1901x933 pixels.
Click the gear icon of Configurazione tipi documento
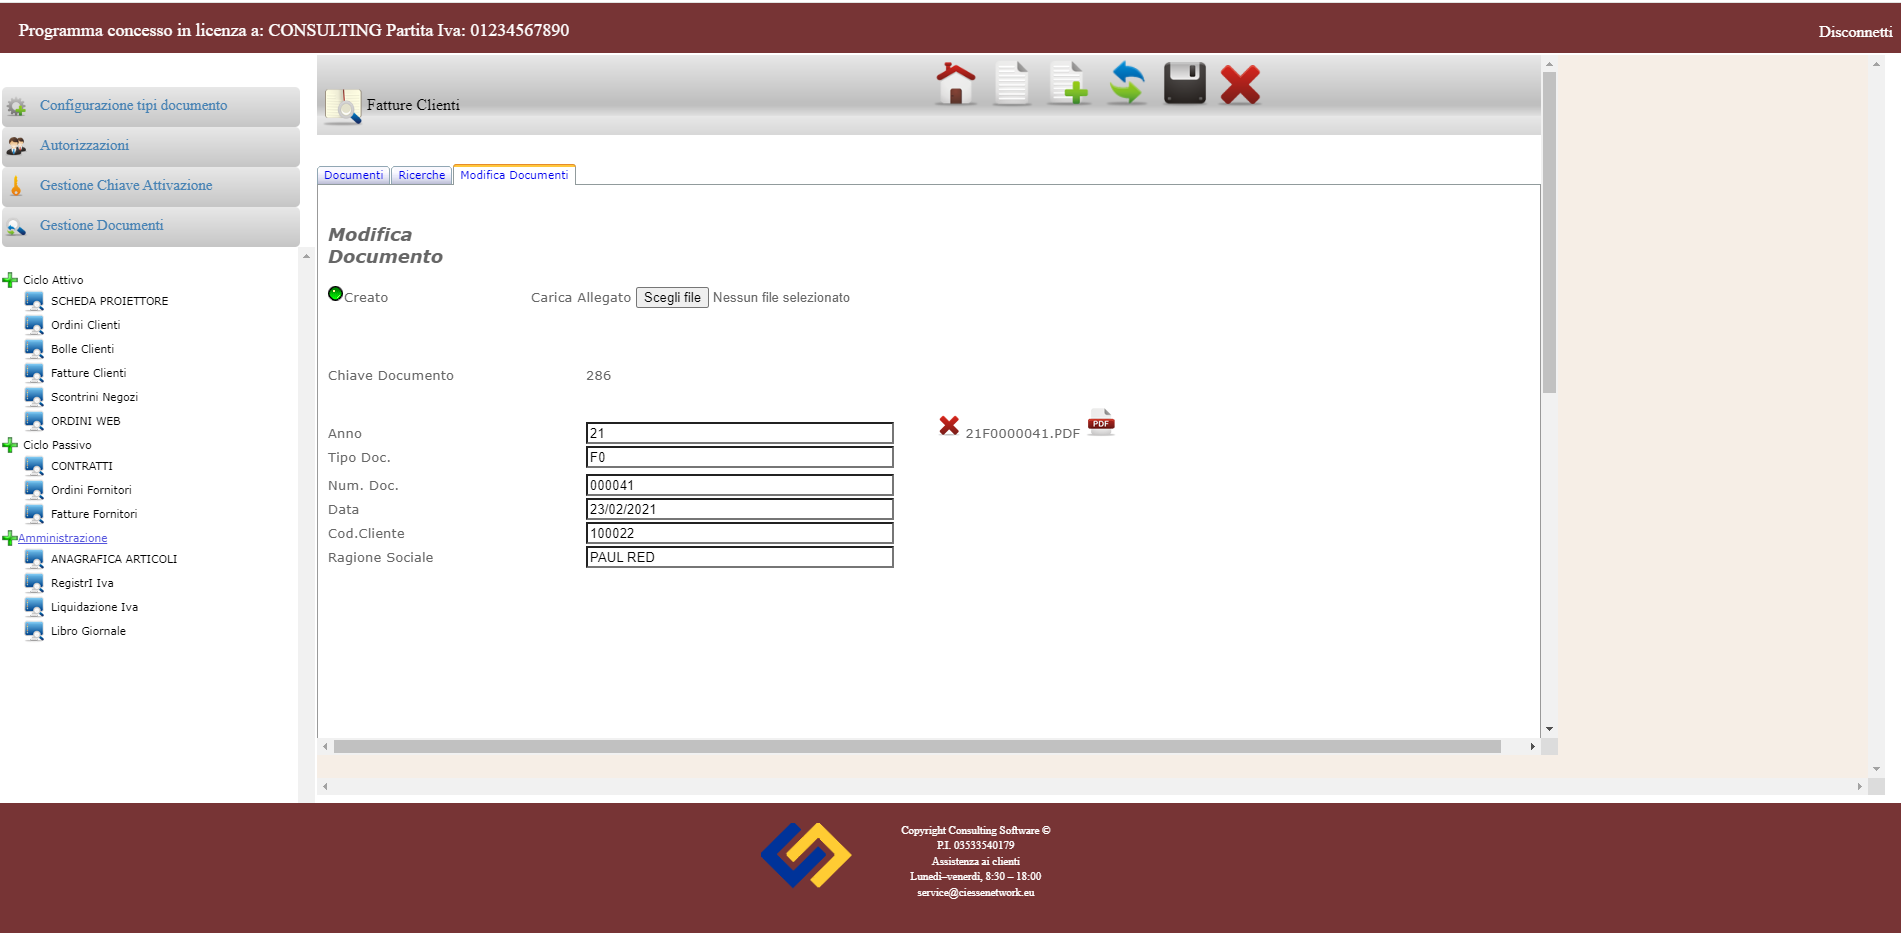pyautogui.click(x=16, y=106)
